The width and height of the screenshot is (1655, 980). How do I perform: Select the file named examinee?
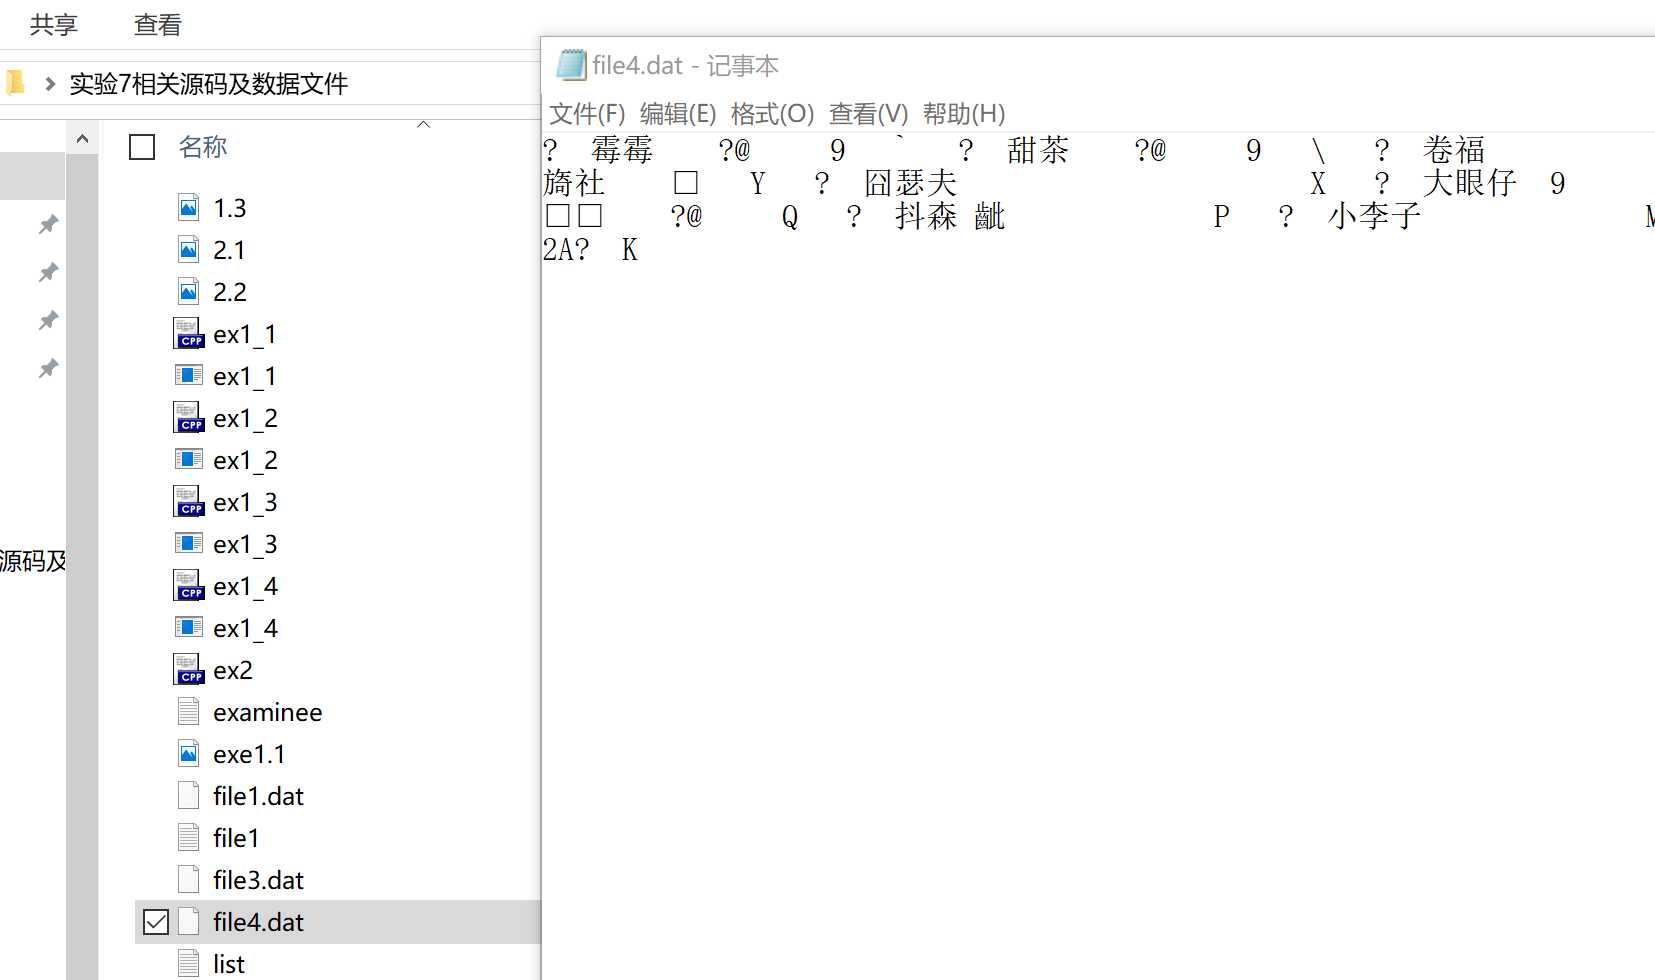click(x=268, y=712)
